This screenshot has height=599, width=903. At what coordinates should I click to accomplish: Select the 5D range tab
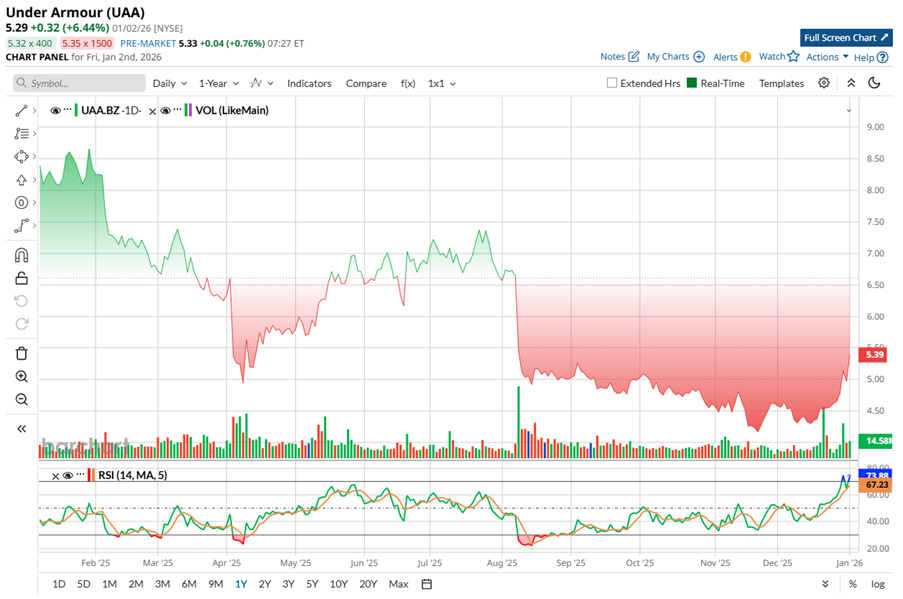pyautogui.click(x=84, y=584)
